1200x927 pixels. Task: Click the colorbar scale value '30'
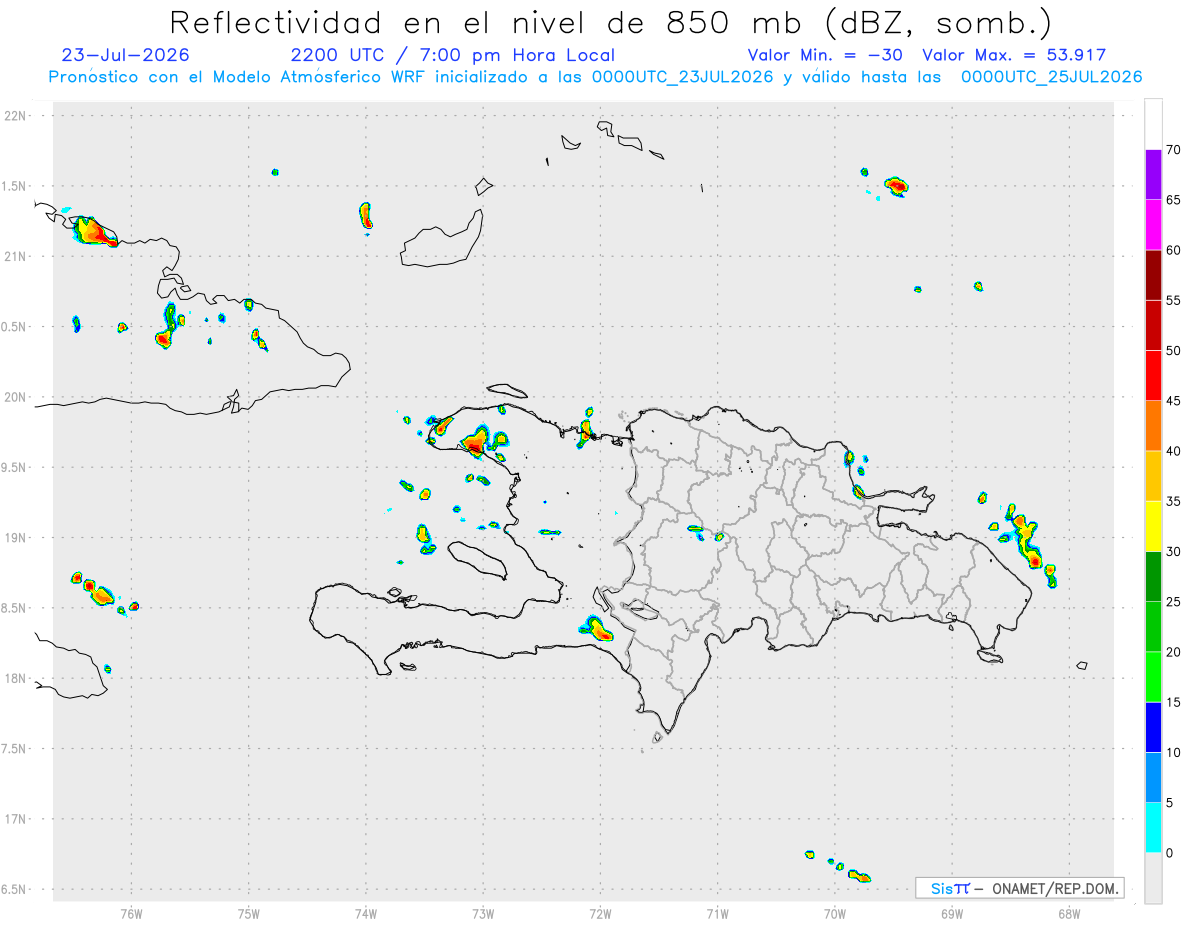coord(1173,552)
